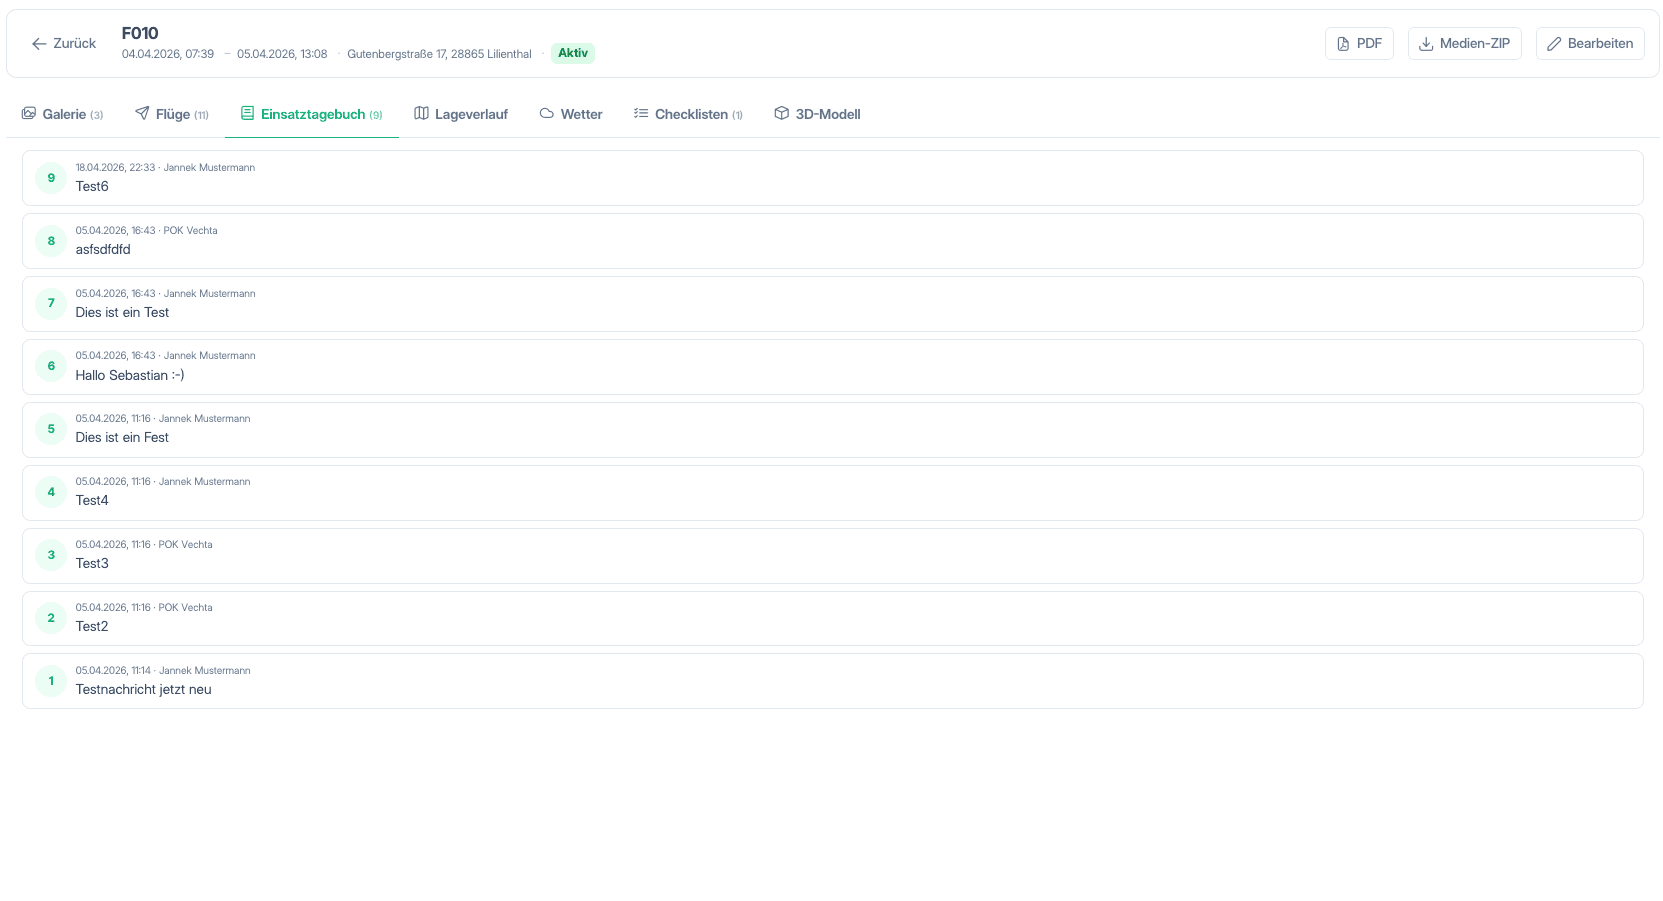Click the end date 05.04.2026, 13:08
This screenshot has width=1663, height=901.
pyautogui.click(x=282, y=54)
